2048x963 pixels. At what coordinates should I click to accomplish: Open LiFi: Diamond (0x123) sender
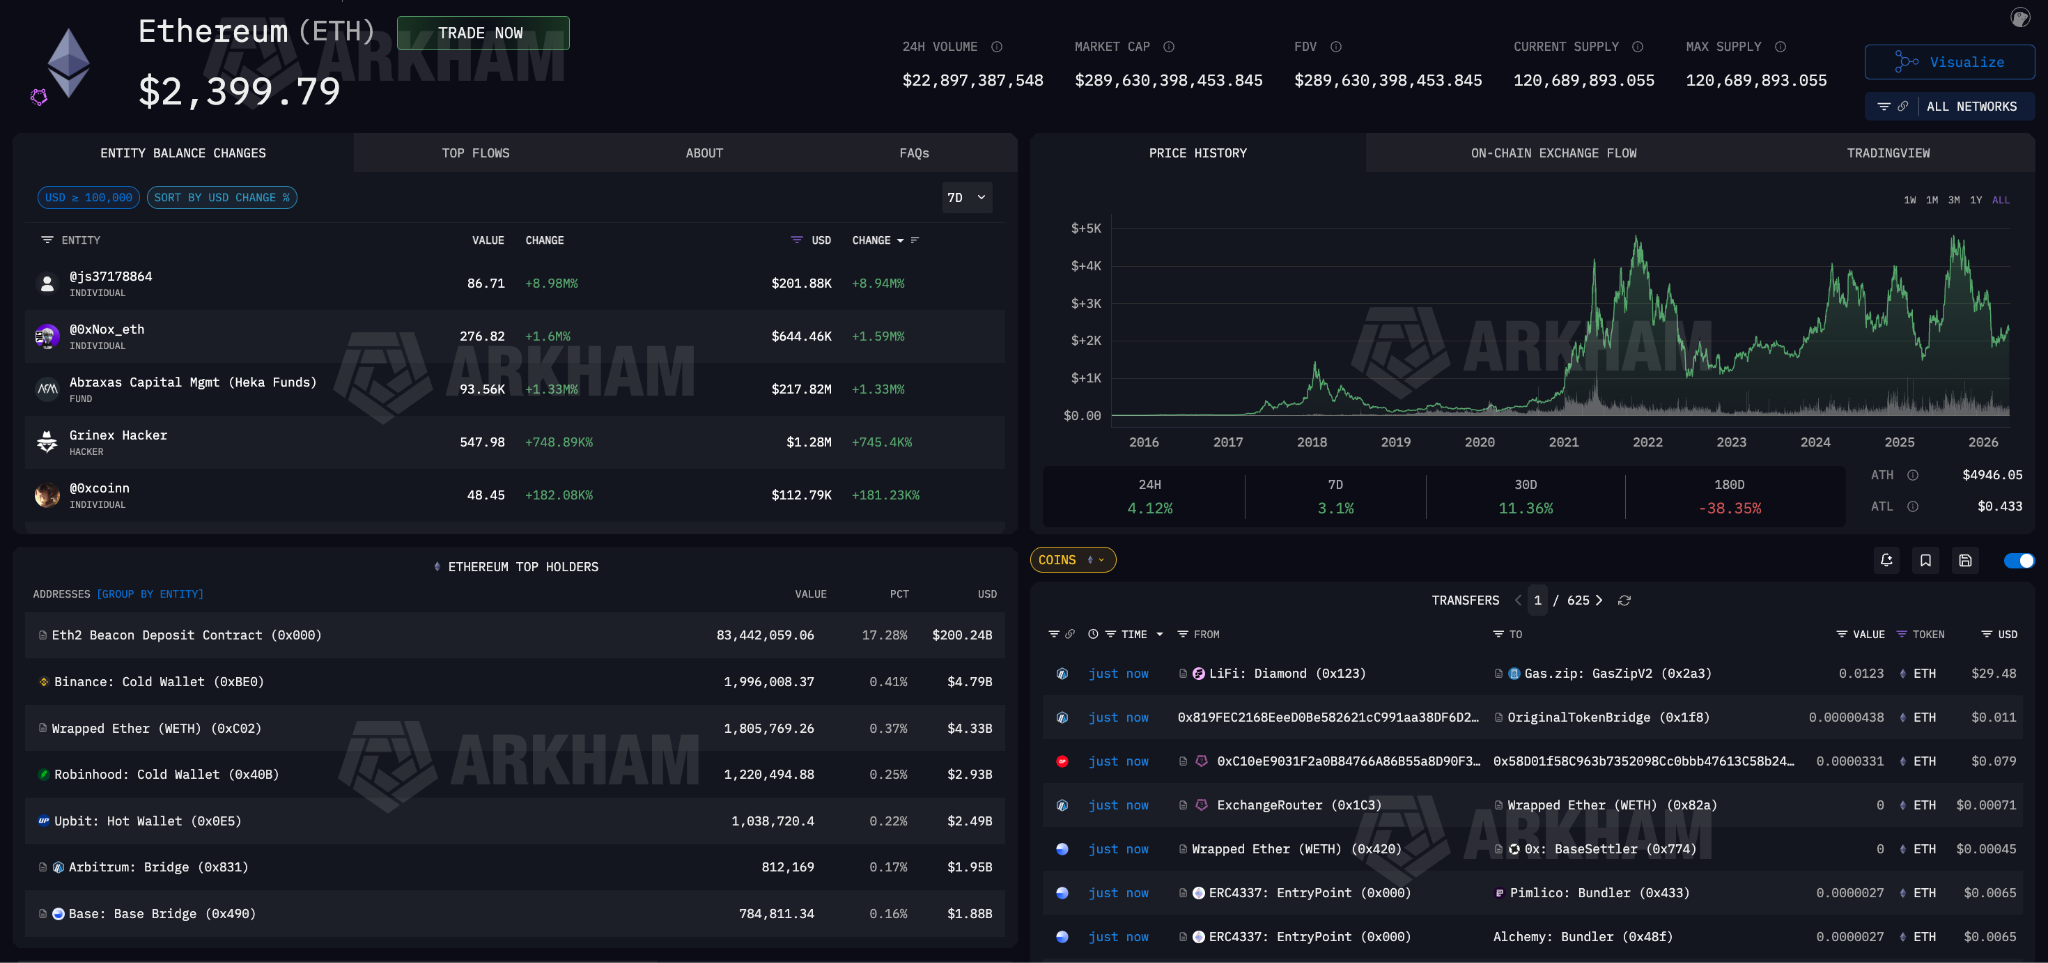[x=1287, y=673]
